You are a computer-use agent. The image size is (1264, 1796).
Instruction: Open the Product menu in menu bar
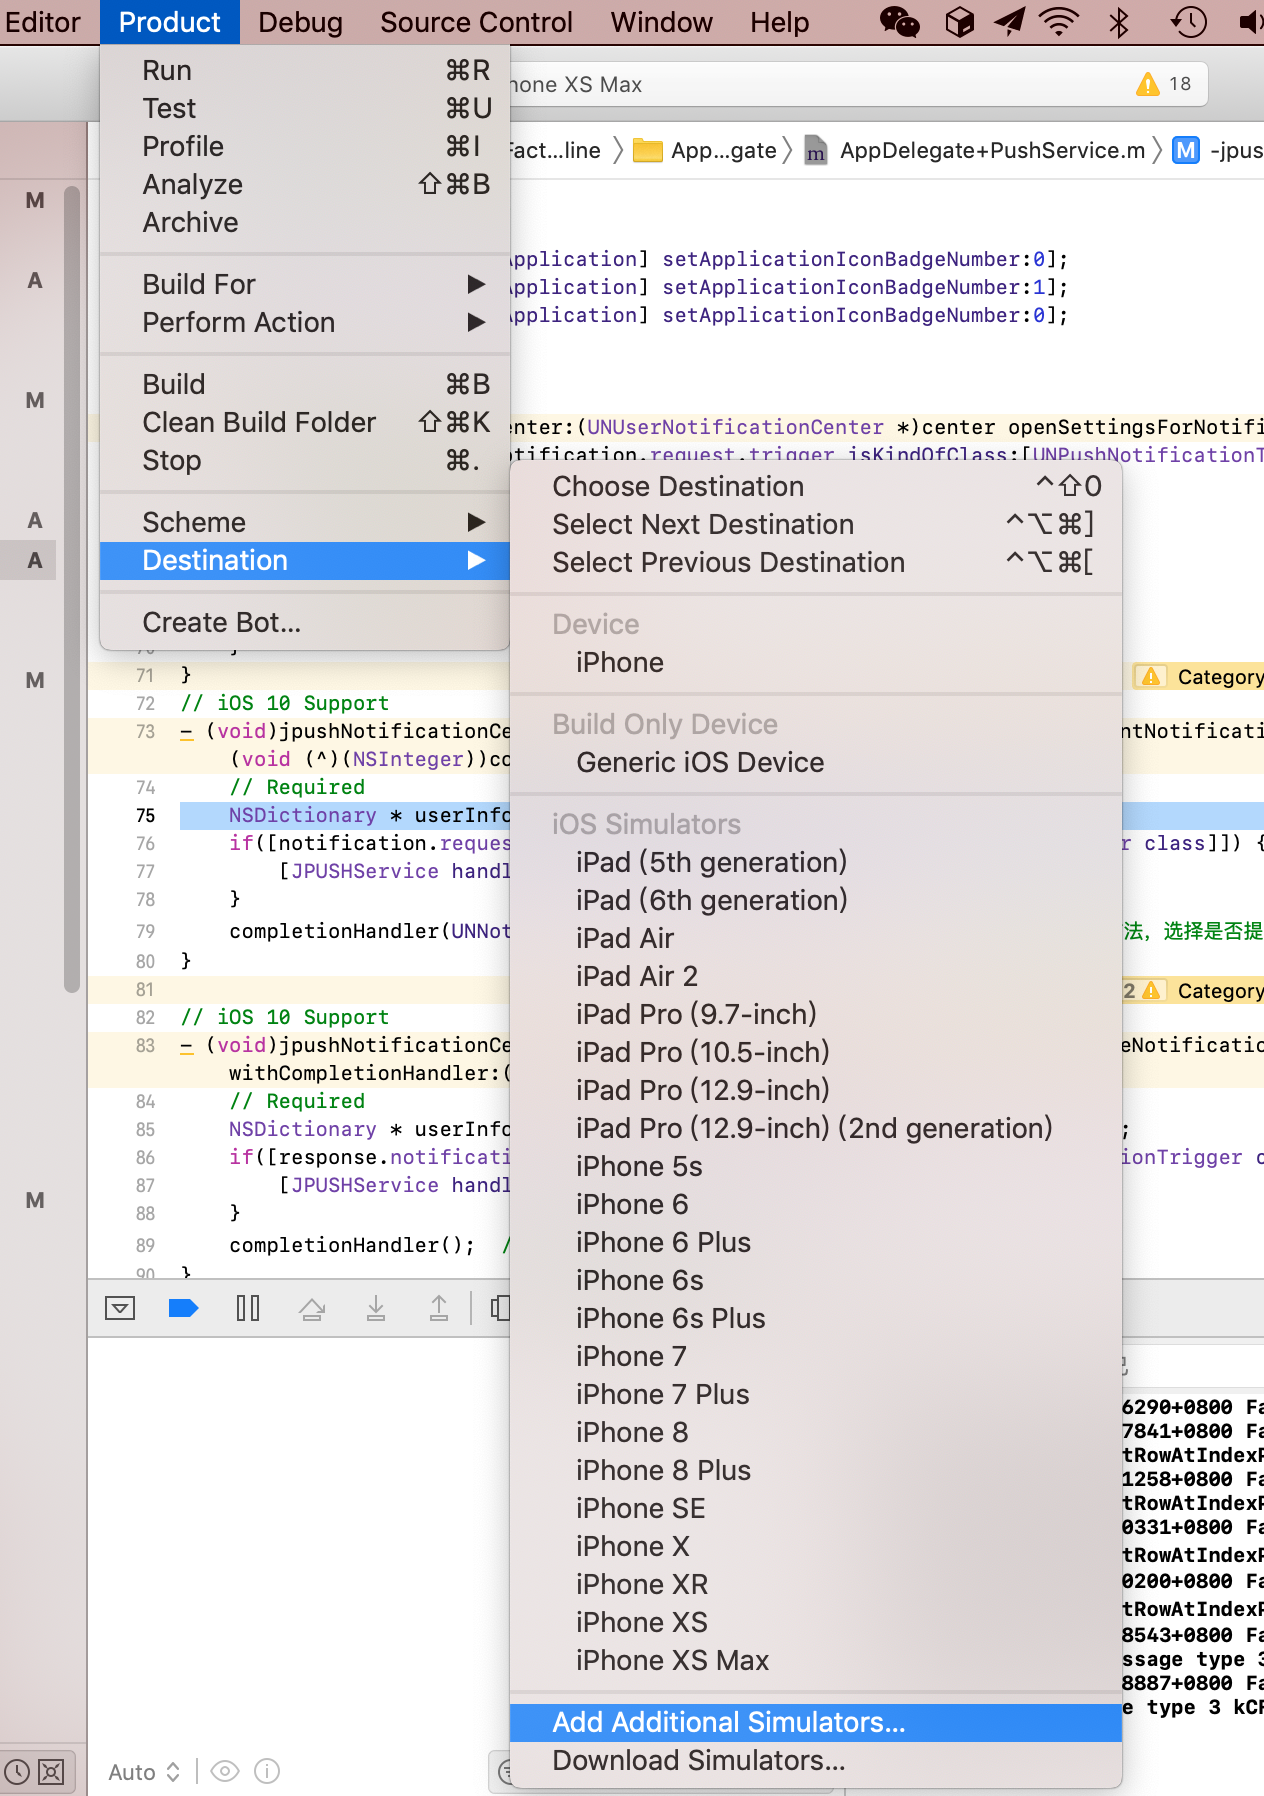point(170,22)
